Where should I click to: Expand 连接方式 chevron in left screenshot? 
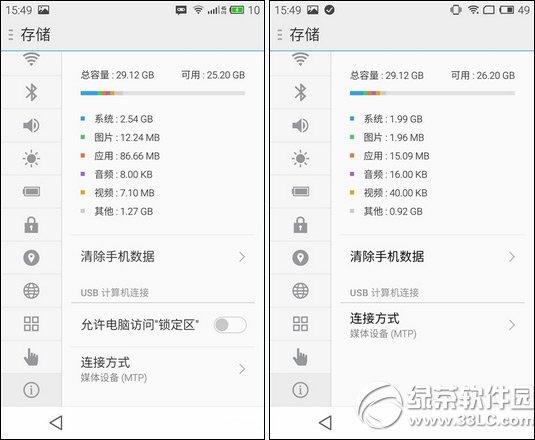click(242, 369)
